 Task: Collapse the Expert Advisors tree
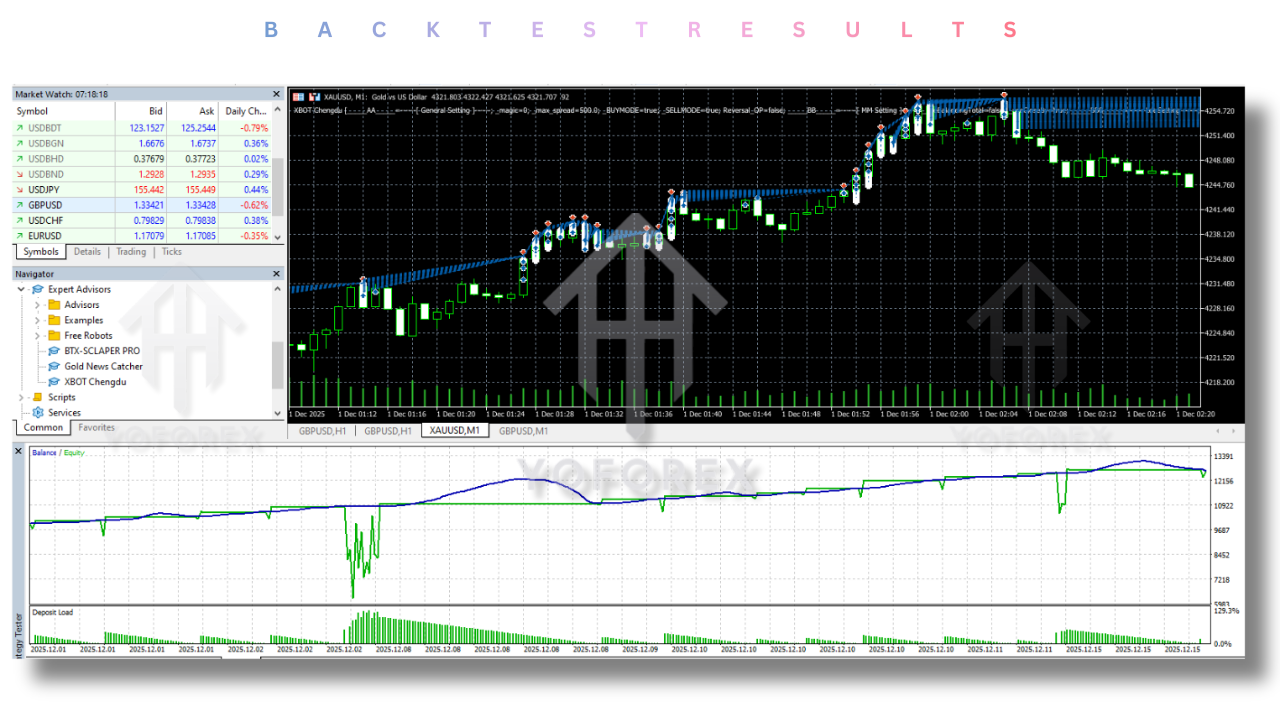click(x=21, y=289)
